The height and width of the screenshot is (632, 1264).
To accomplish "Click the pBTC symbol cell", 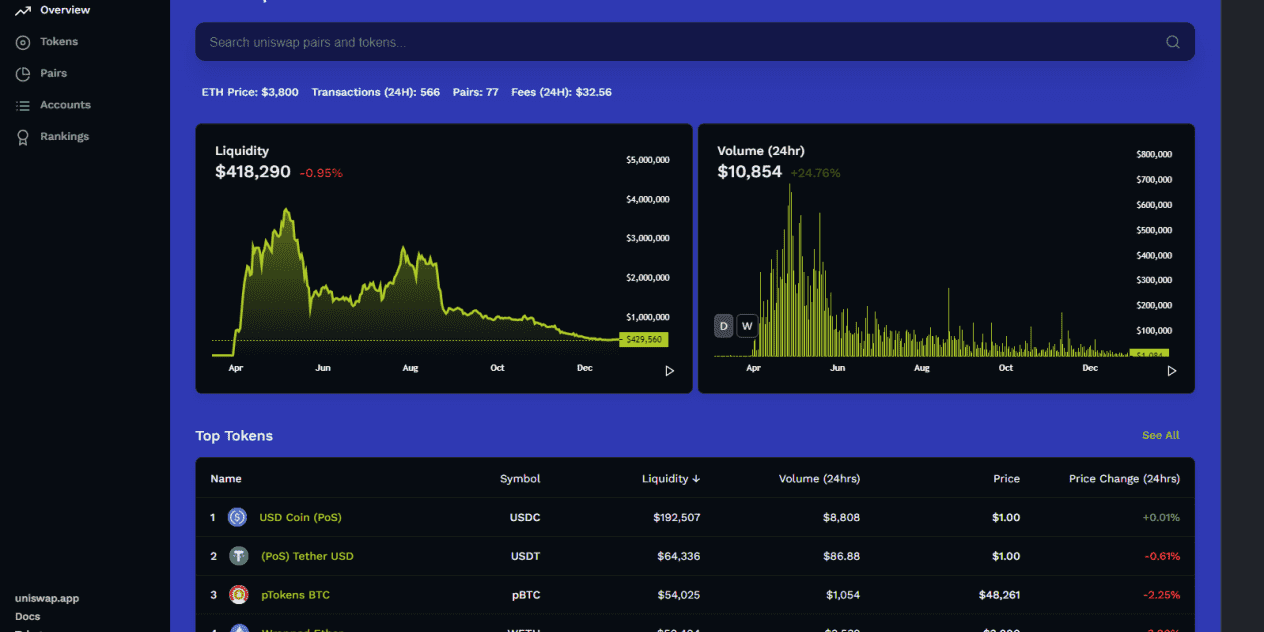I will tap(526, 595).
